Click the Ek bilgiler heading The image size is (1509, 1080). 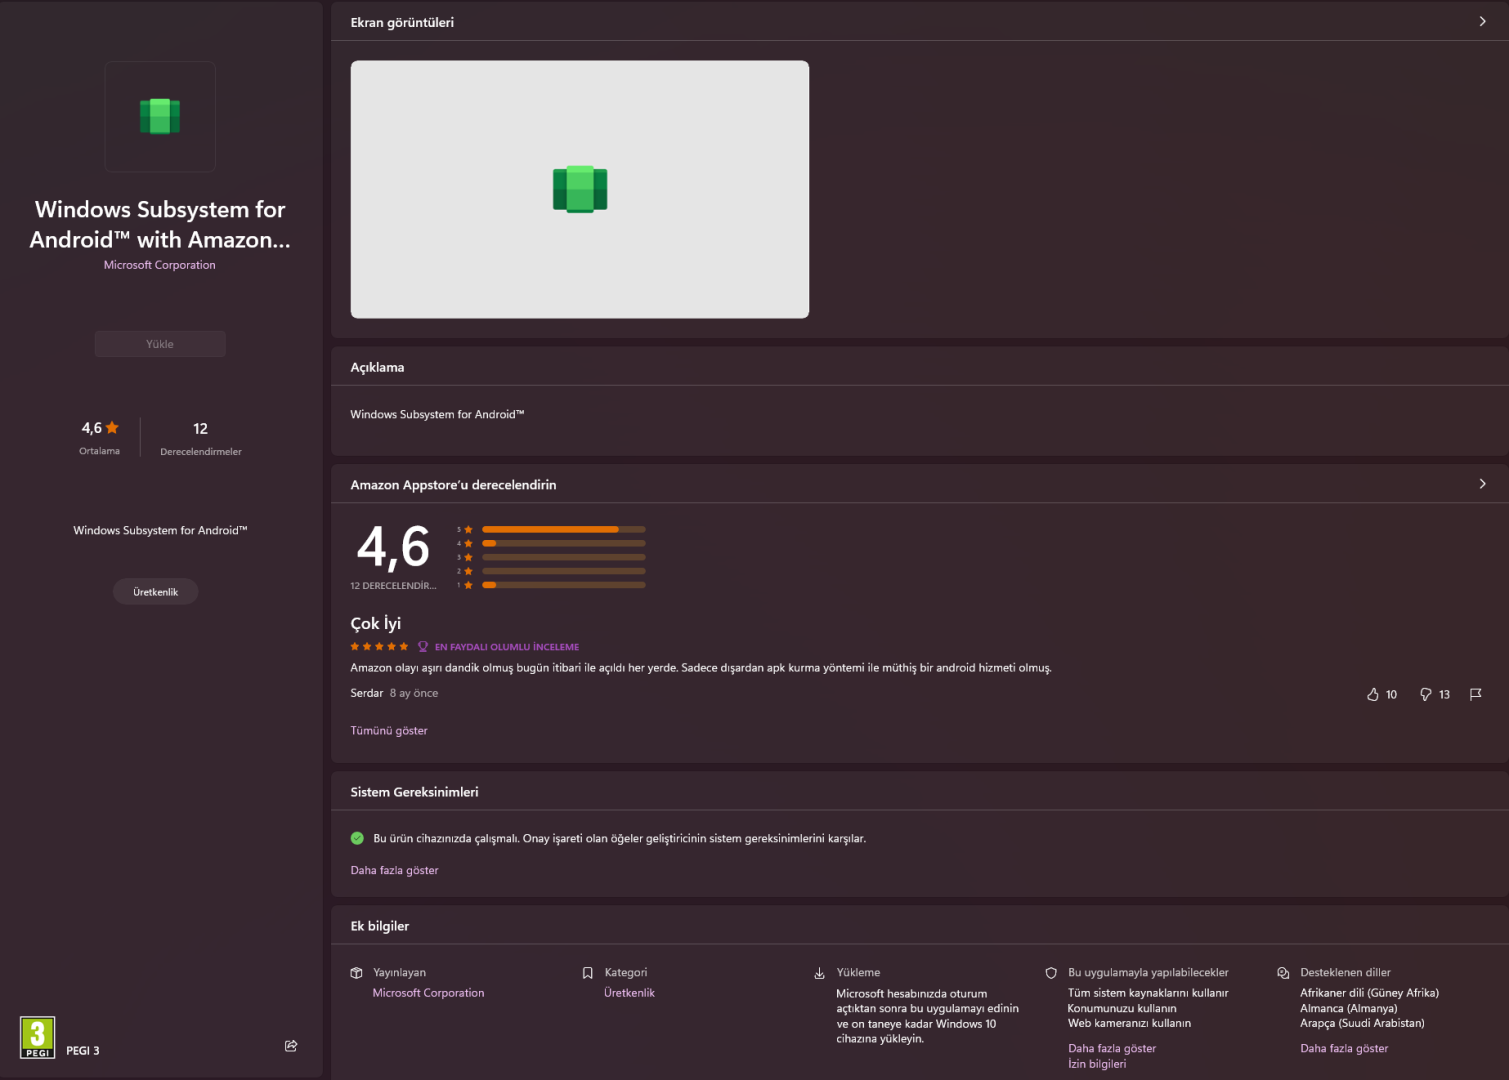[380, 926]
